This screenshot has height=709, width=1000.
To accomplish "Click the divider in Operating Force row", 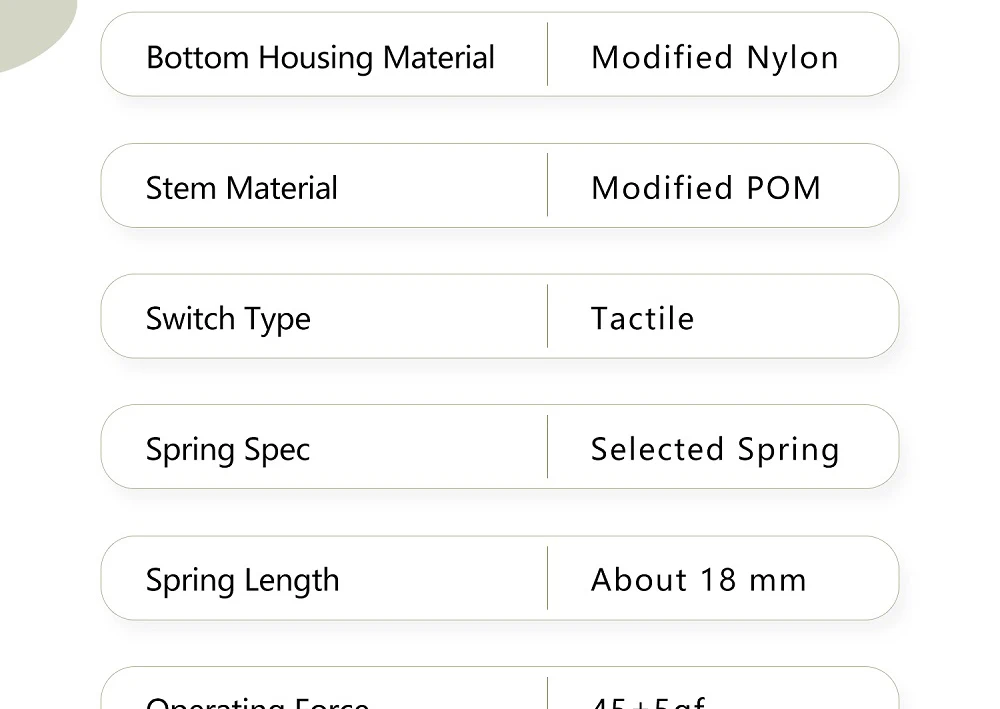I will [547, 694].
